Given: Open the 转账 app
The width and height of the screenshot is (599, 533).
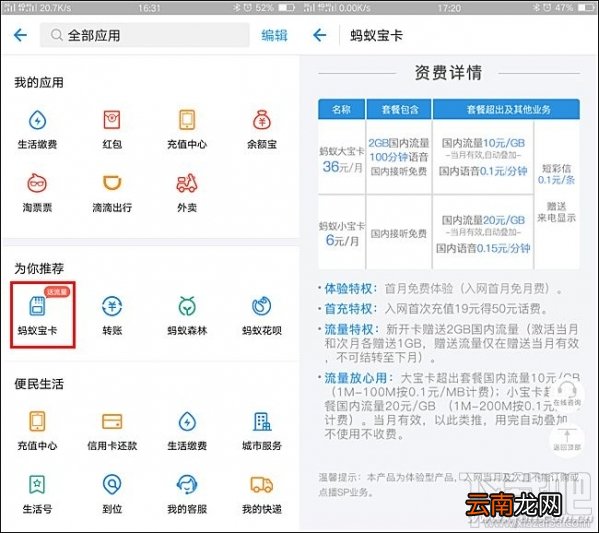Looking at the screenshot, I should pos(112,316).
